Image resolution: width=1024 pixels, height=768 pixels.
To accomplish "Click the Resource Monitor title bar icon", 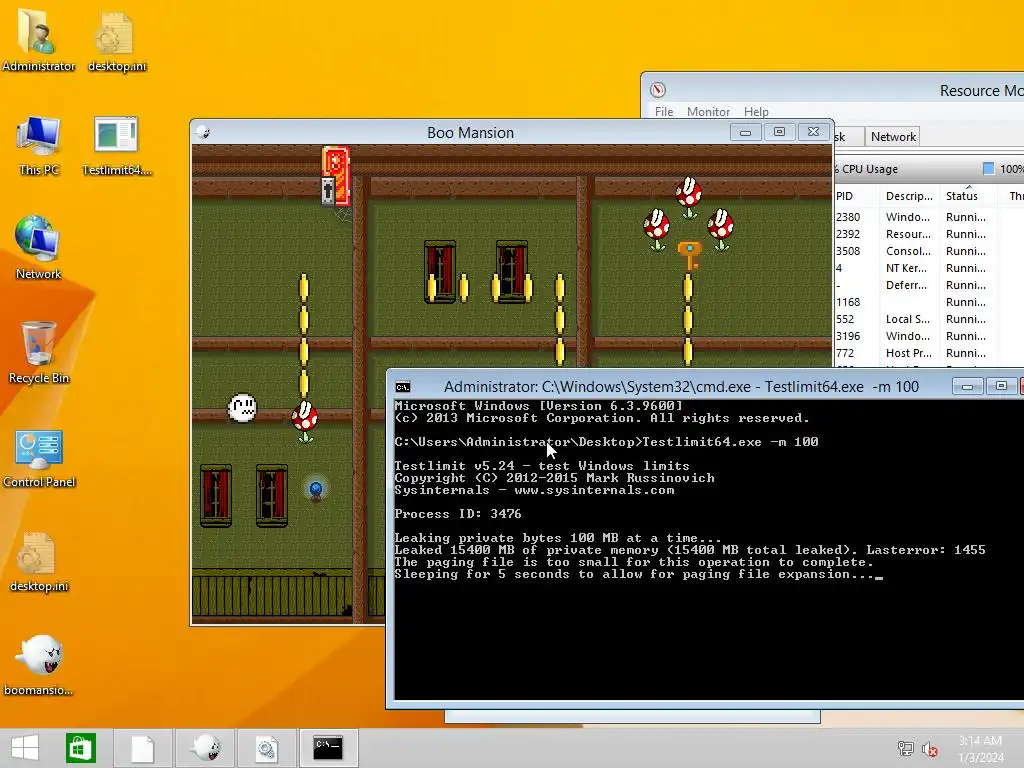I will pos(658,90).
